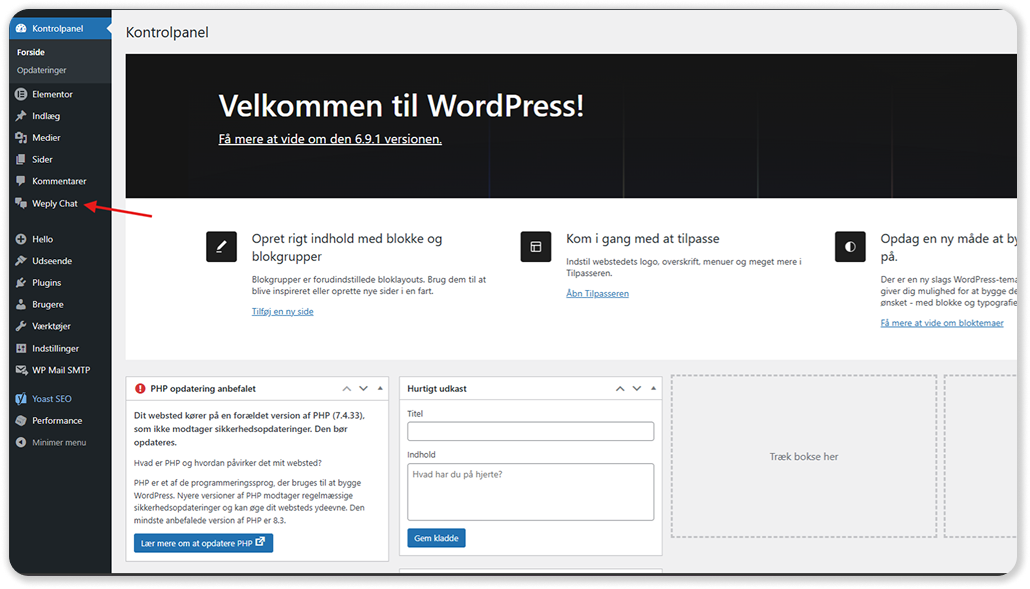Click Åbn Tilpasseren link
The image size is (1030, 589).
pos(597,294)
